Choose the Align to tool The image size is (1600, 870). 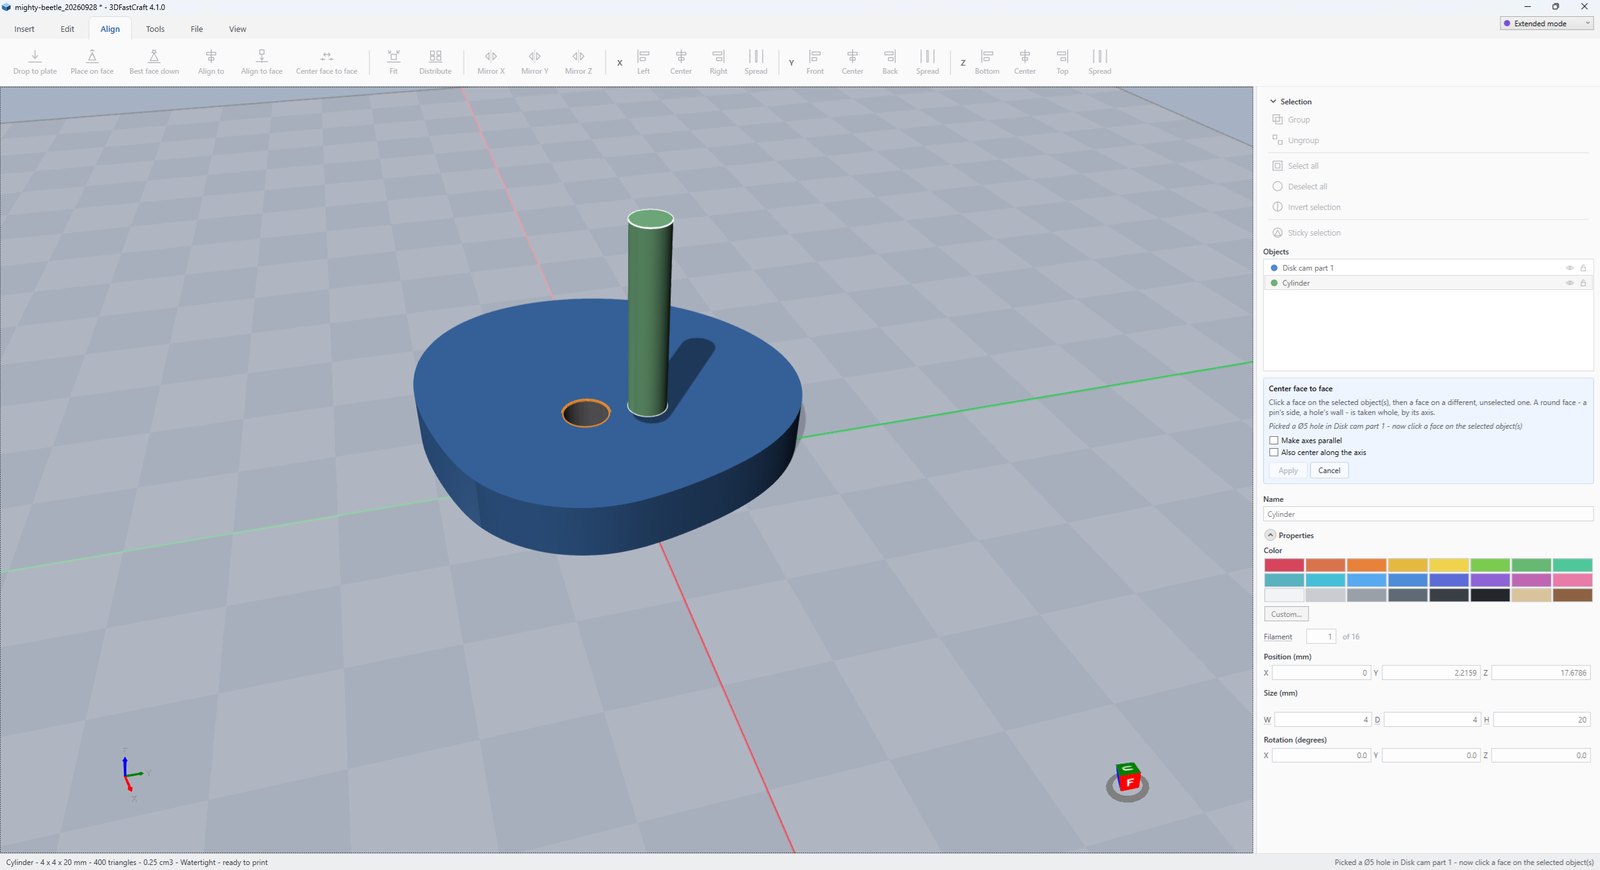coord(211,62)
